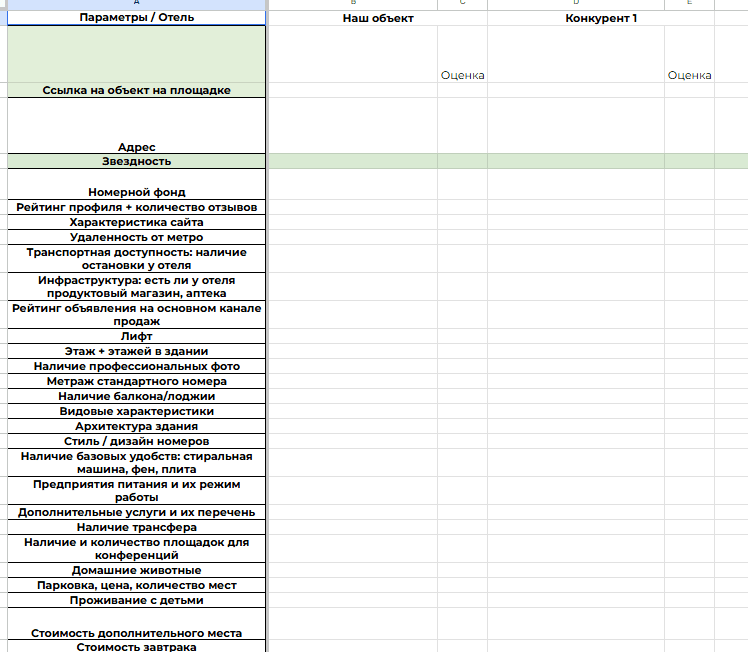This screenshot has height=652, width=748.
Task: Select 'Рейтинг профиля + количество отзывов' cell
Action: [136, 207]
